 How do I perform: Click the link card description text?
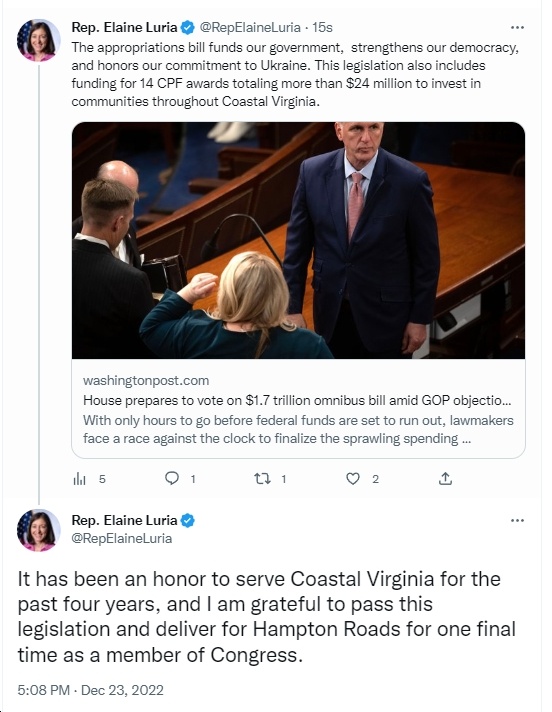click(x=298, y=430)
